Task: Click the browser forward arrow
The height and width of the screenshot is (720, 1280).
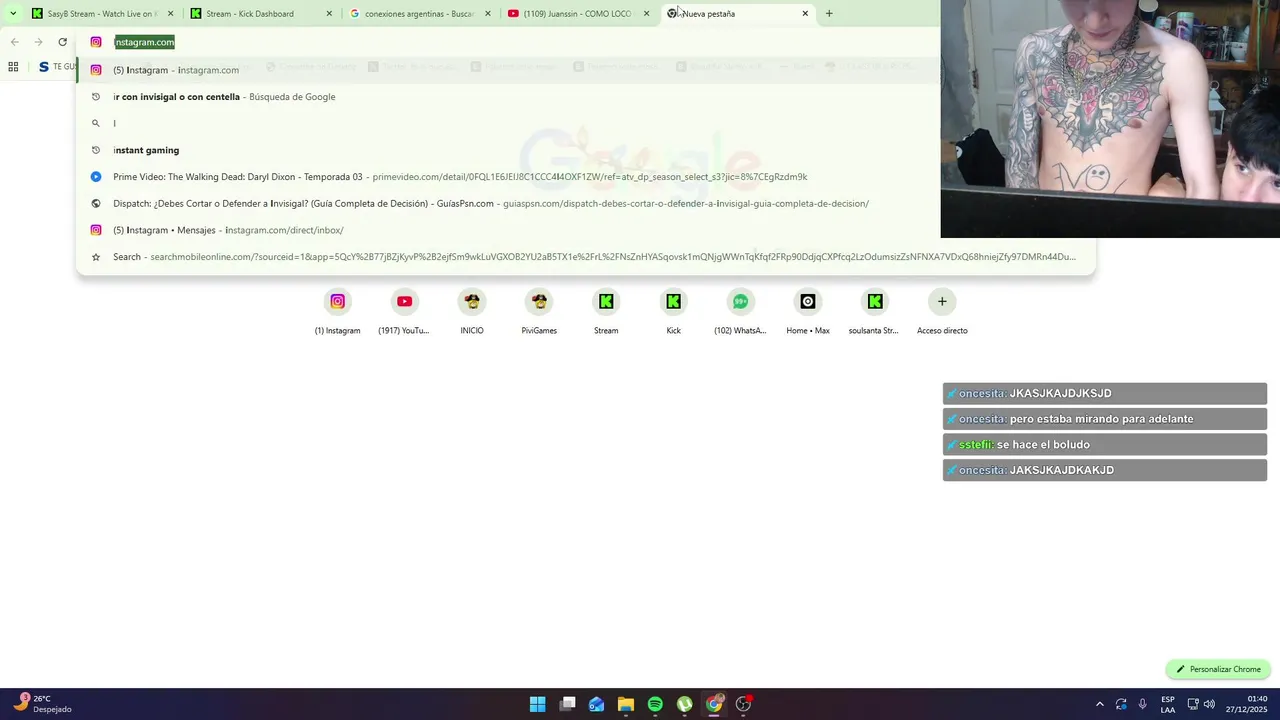Action: (38, 42)
